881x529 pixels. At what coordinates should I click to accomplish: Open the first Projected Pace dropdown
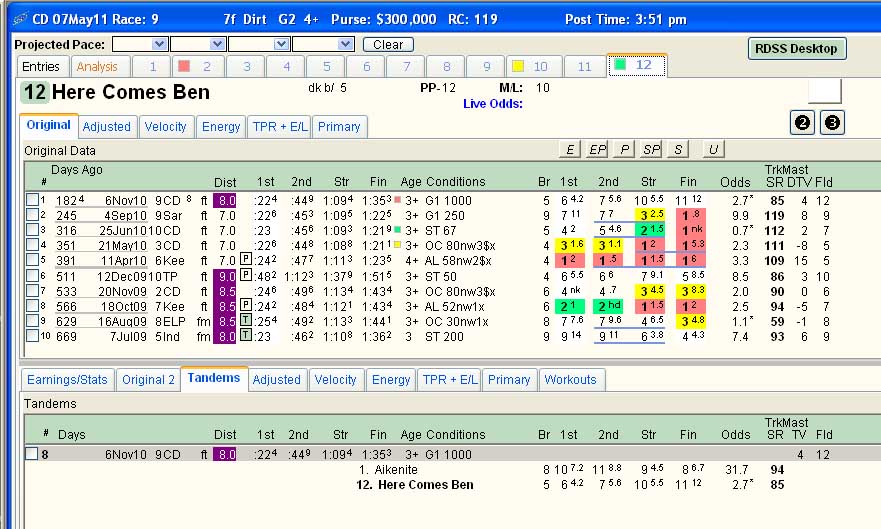point(160,44)
